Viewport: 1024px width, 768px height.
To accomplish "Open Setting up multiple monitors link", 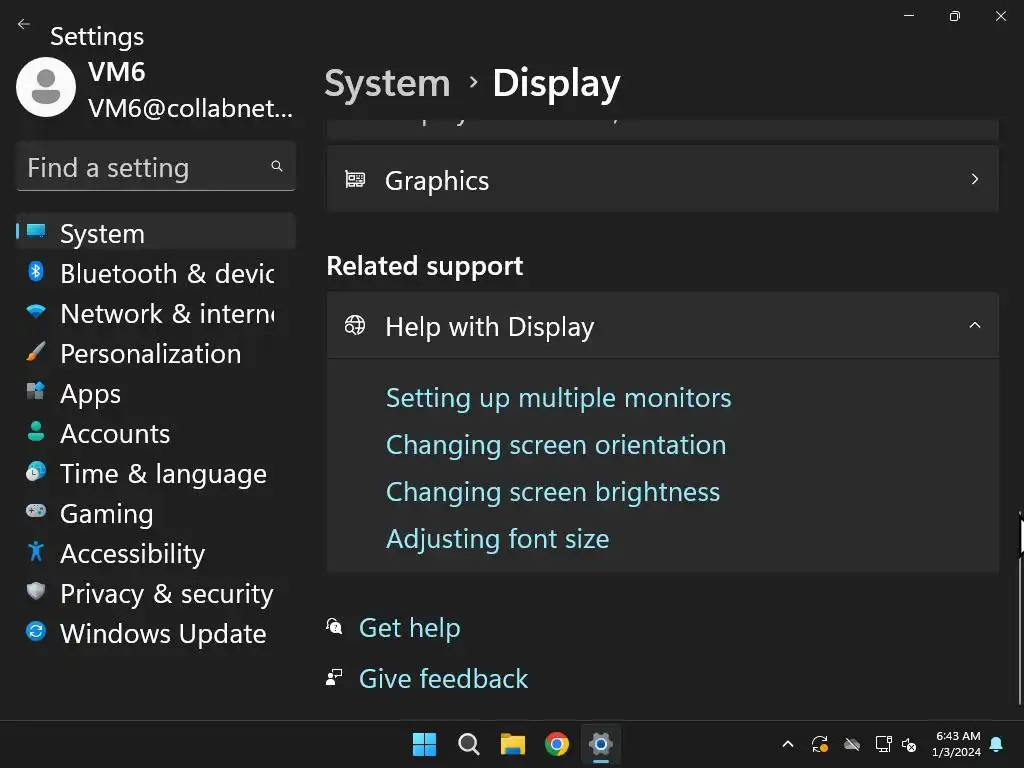I will tap(558, 398).
